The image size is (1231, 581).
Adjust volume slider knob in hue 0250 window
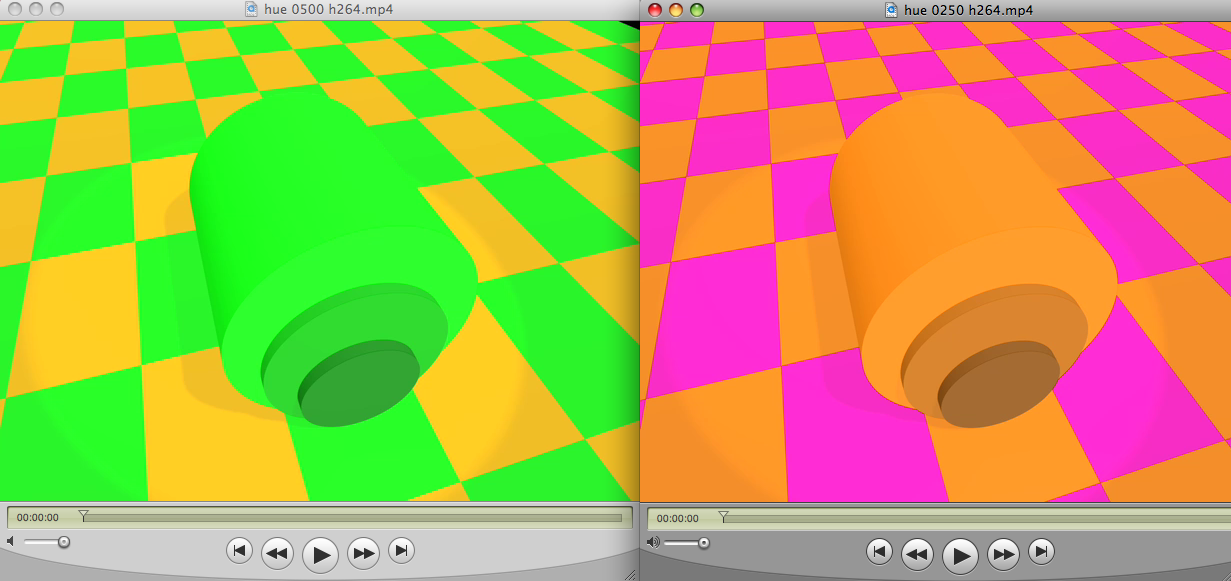click(704, 542)
